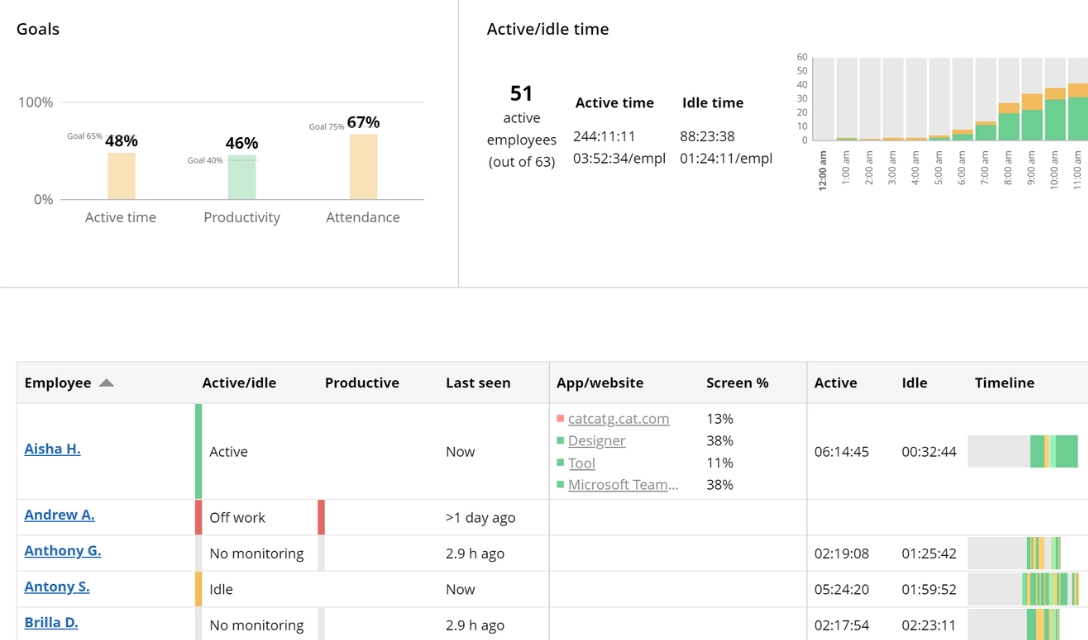Click the sort arrow beside Employee header
Viewport: 1088px width, 640px height.
pos(106,383)
